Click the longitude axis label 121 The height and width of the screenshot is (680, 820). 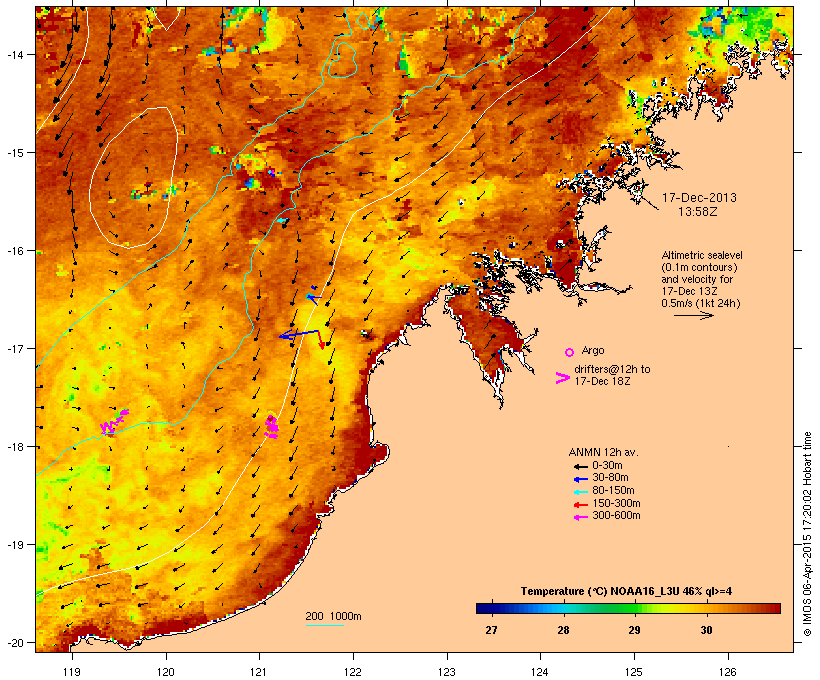pos(259,672)
